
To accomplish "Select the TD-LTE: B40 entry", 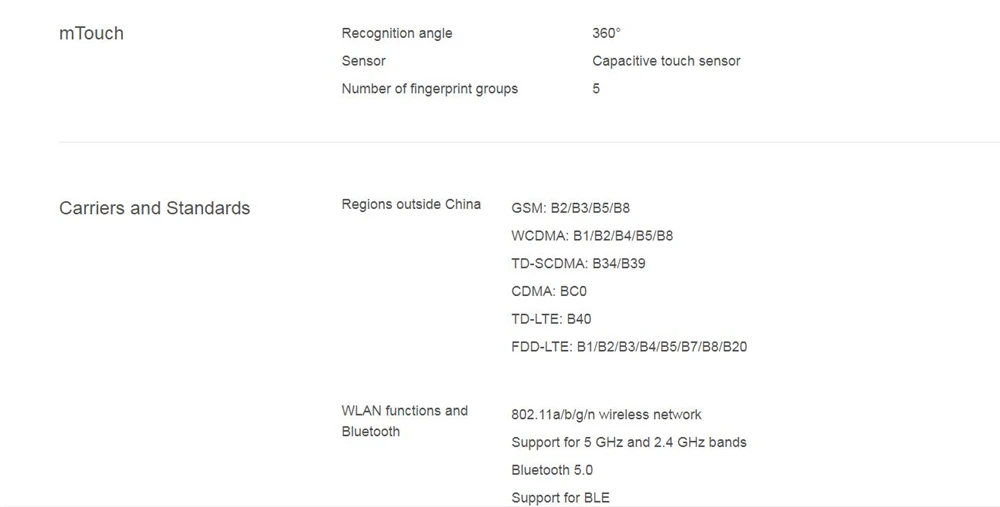I will (x=551, y=319).
